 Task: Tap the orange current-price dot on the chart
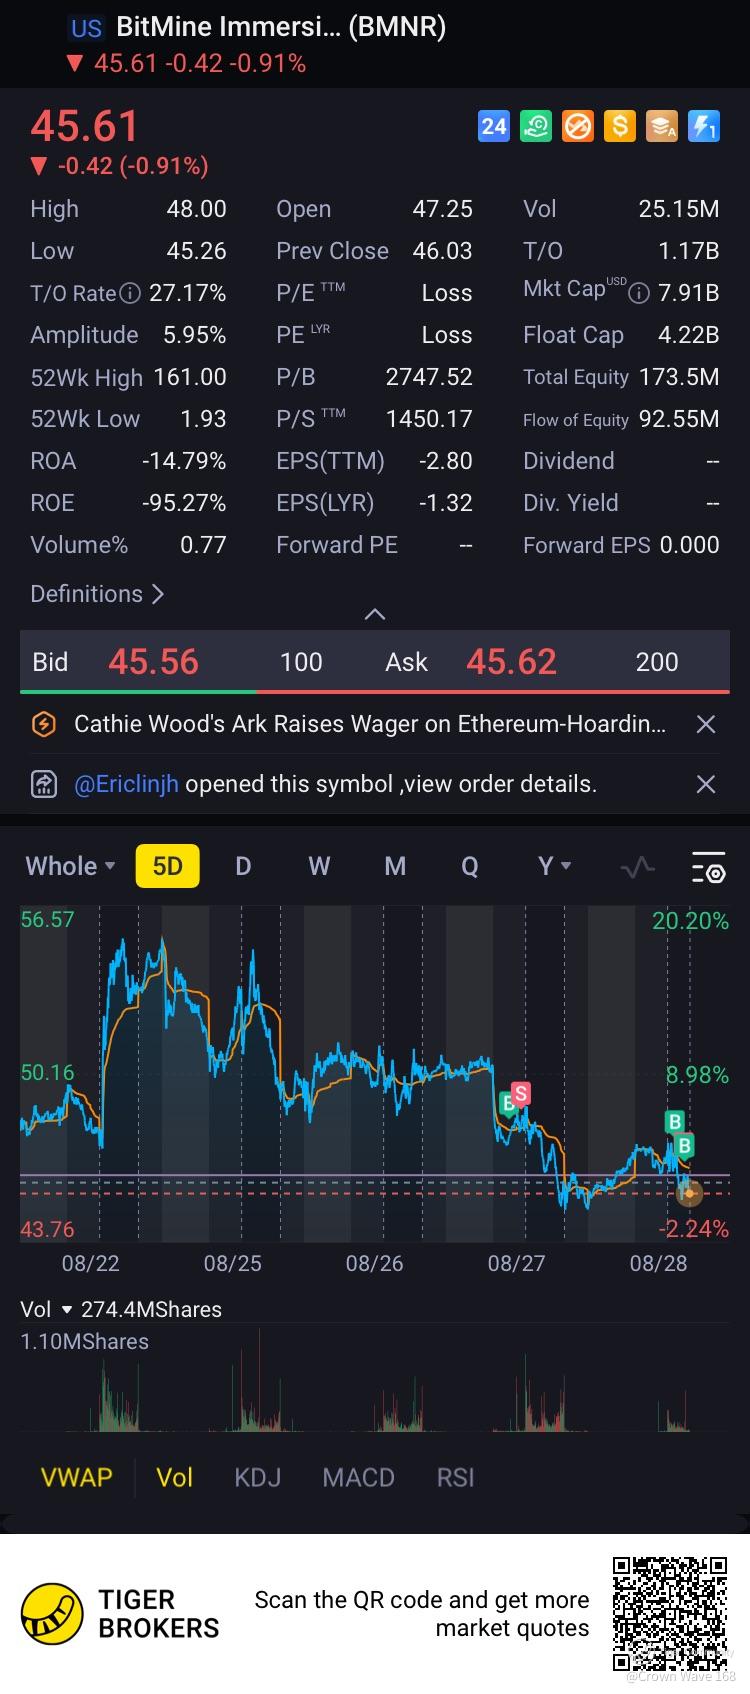689,1192
